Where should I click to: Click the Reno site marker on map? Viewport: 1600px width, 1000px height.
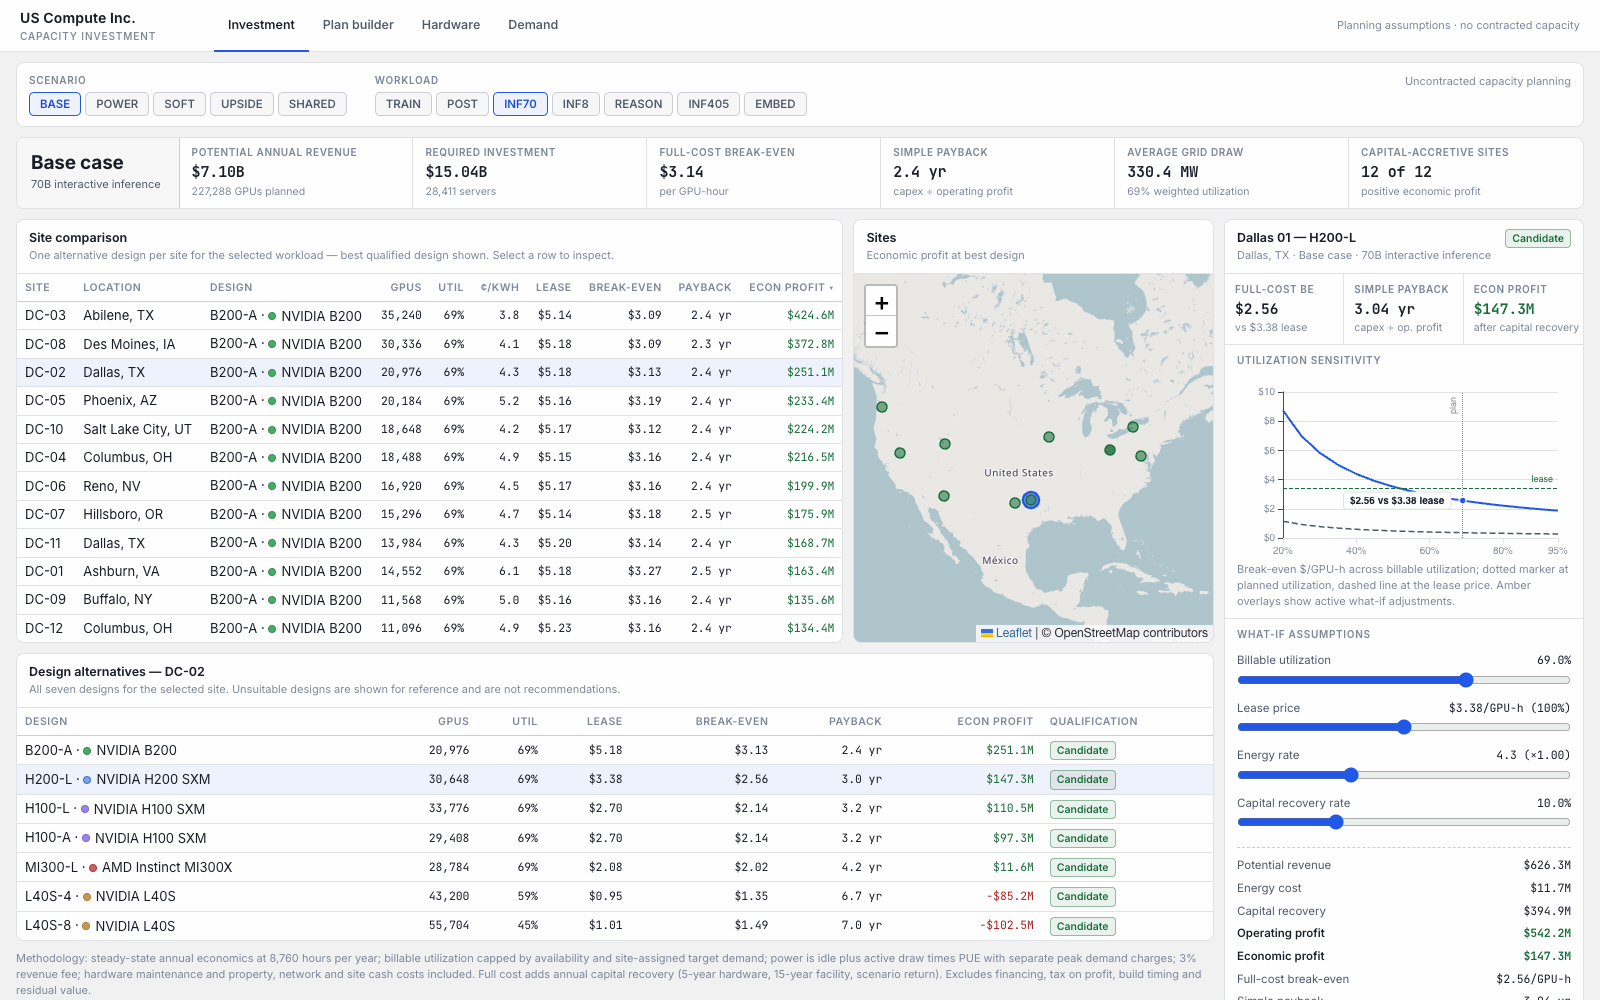(900, 453)
